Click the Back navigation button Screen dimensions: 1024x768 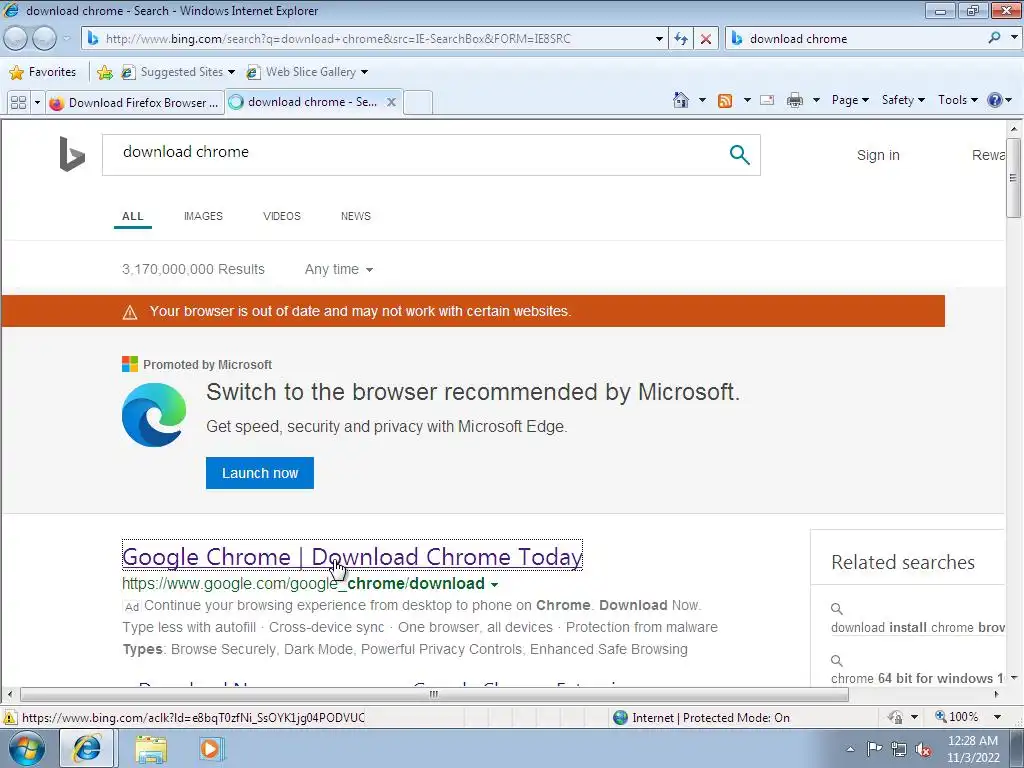pos(16,39)
